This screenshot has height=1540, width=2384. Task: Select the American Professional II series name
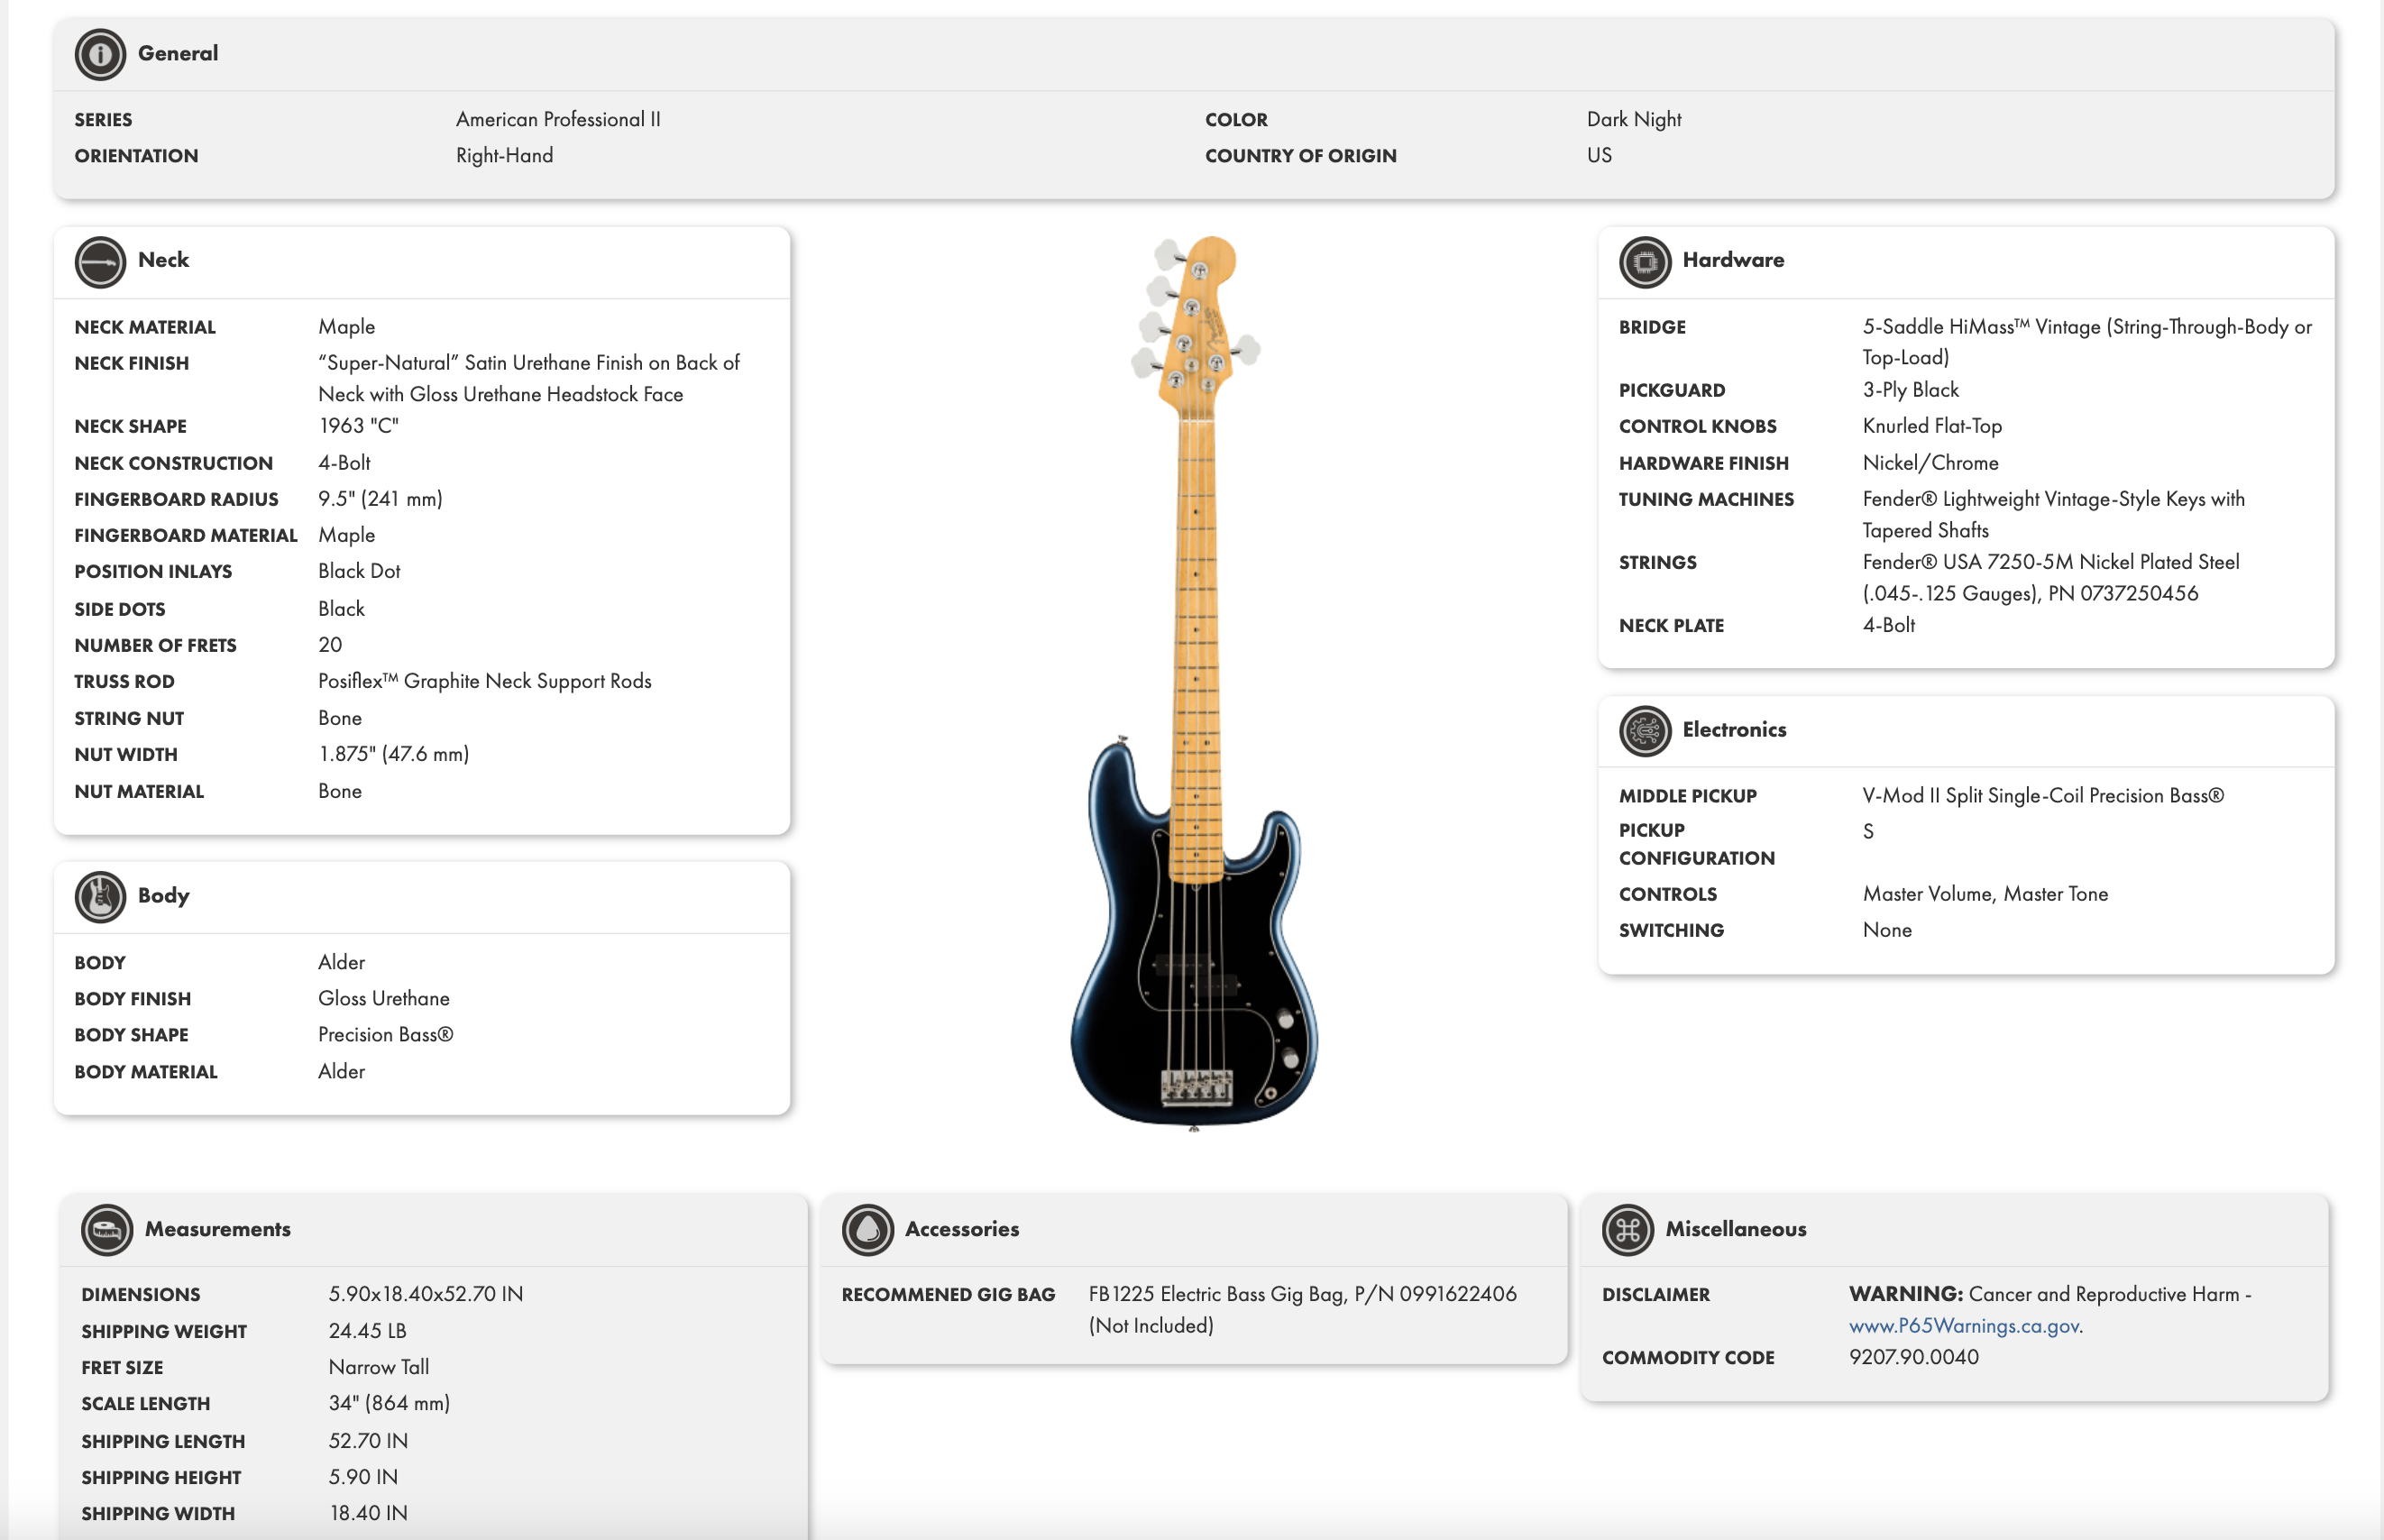[558, 118]
